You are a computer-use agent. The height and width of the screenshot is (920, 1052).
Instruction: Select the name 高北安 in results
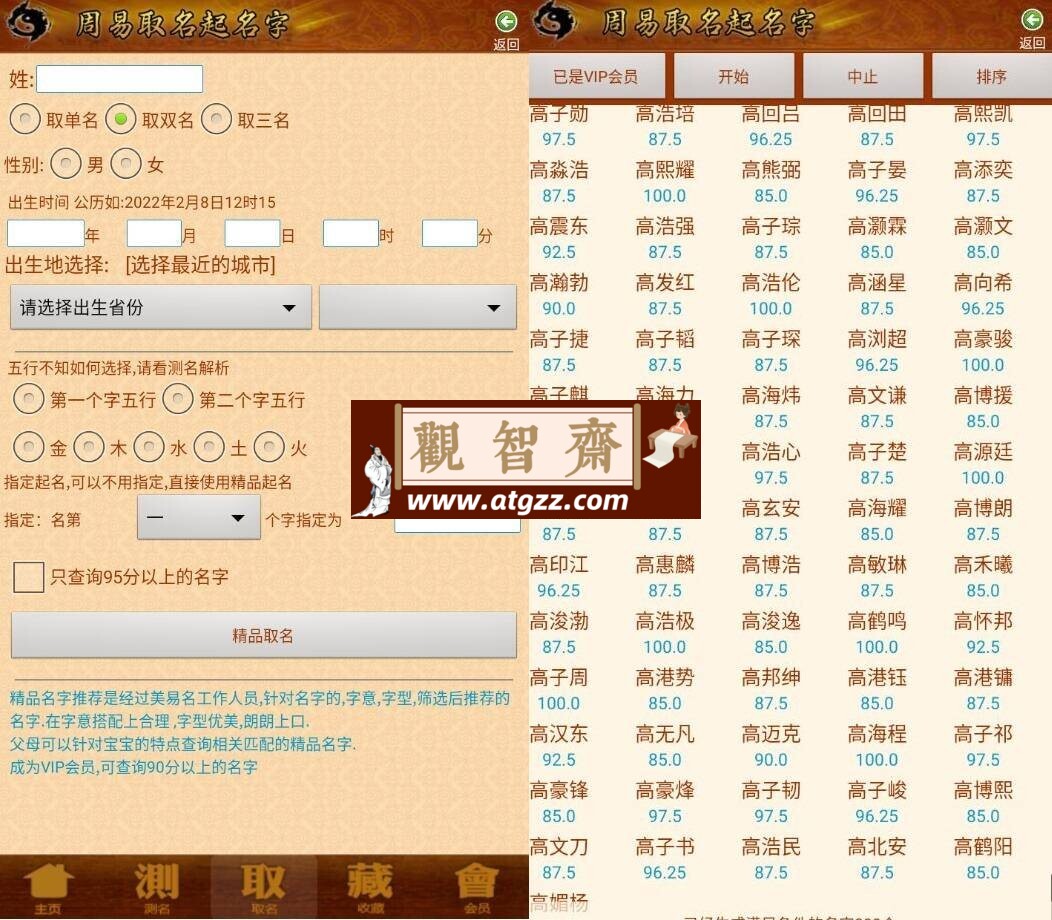[x=877, y=847]
